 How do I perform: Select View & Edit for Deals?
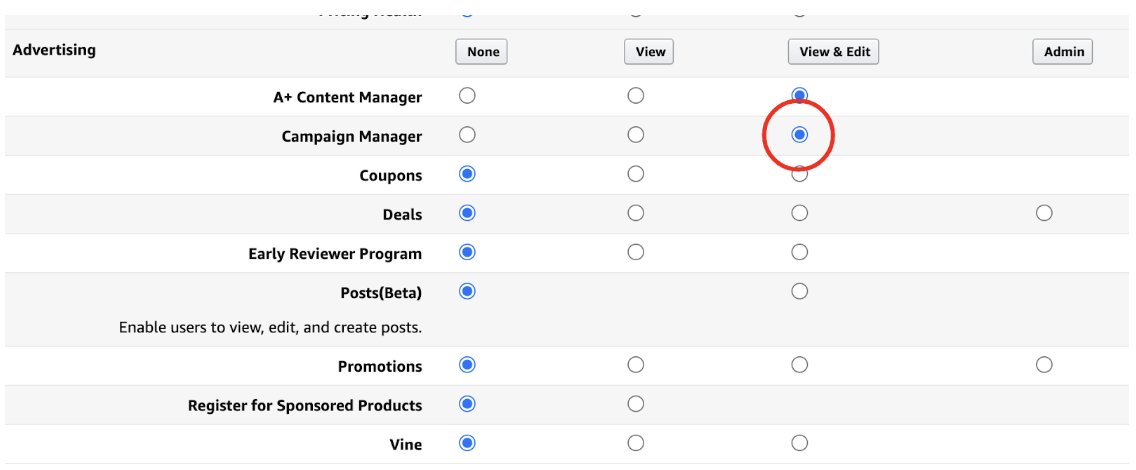point(799,213)
